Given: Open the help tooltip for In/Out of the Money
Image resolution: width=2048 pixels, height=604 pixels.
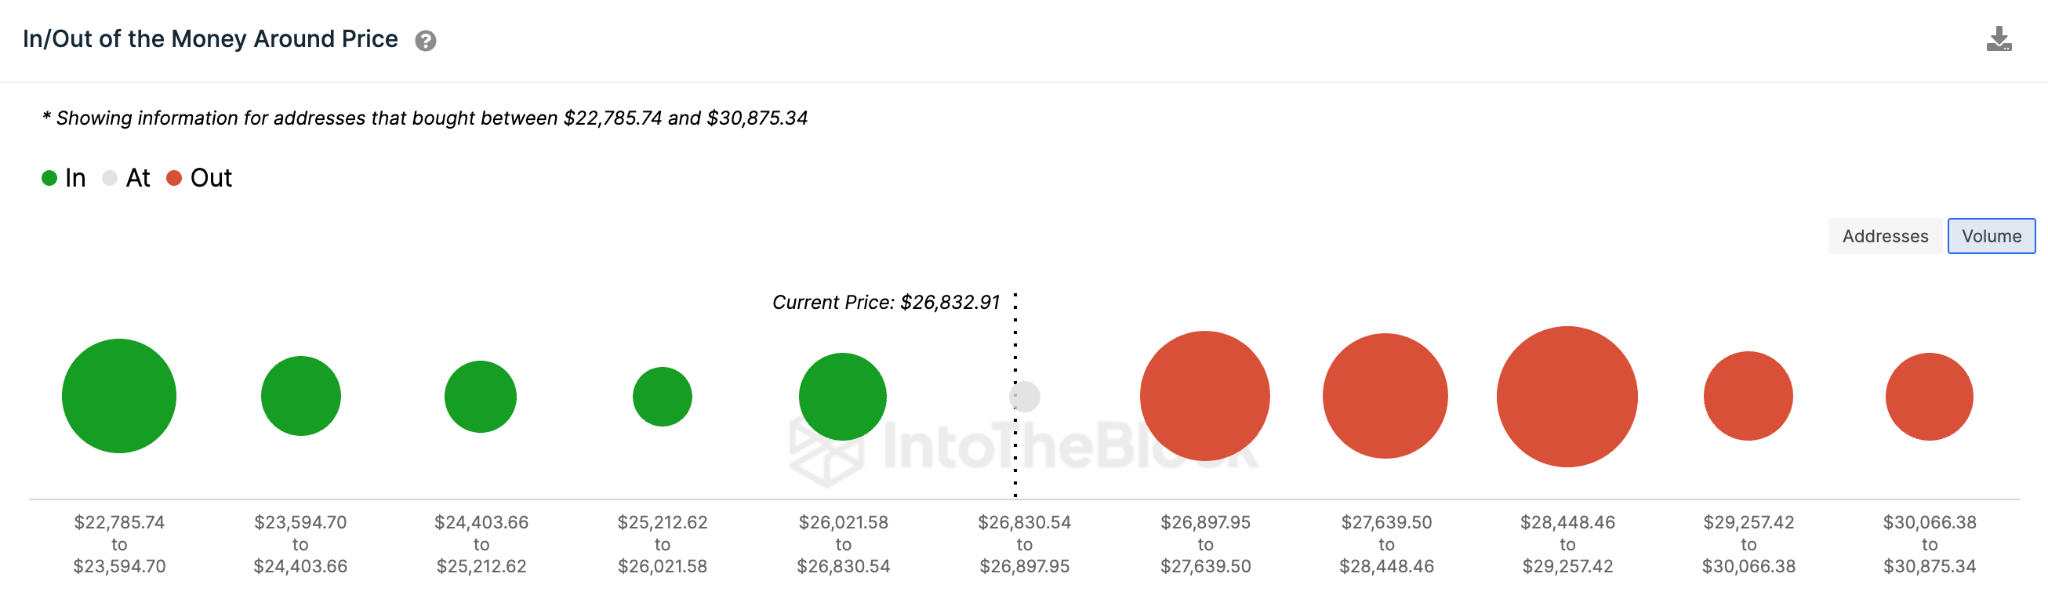Looking at the screenshot, I should (x=424, y=40).
